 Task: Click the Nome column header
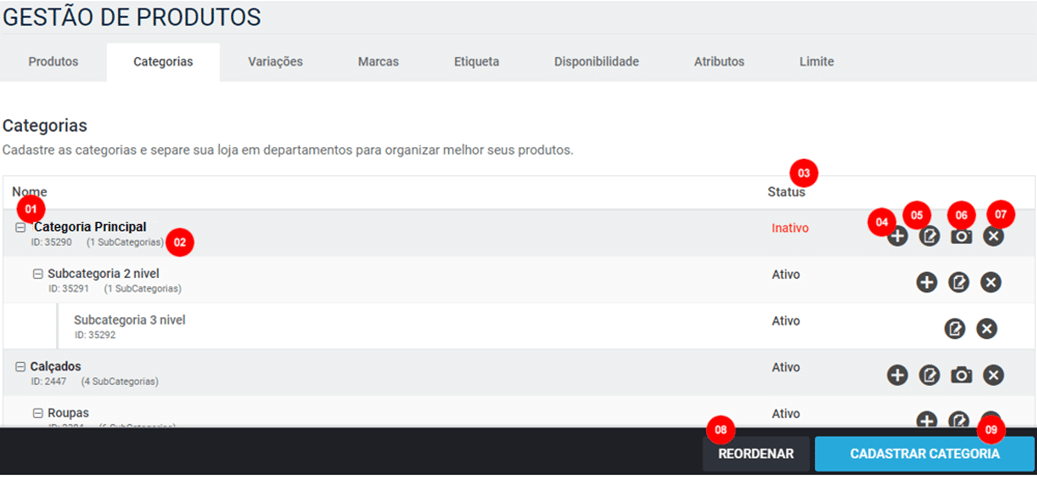click(30, 192)
